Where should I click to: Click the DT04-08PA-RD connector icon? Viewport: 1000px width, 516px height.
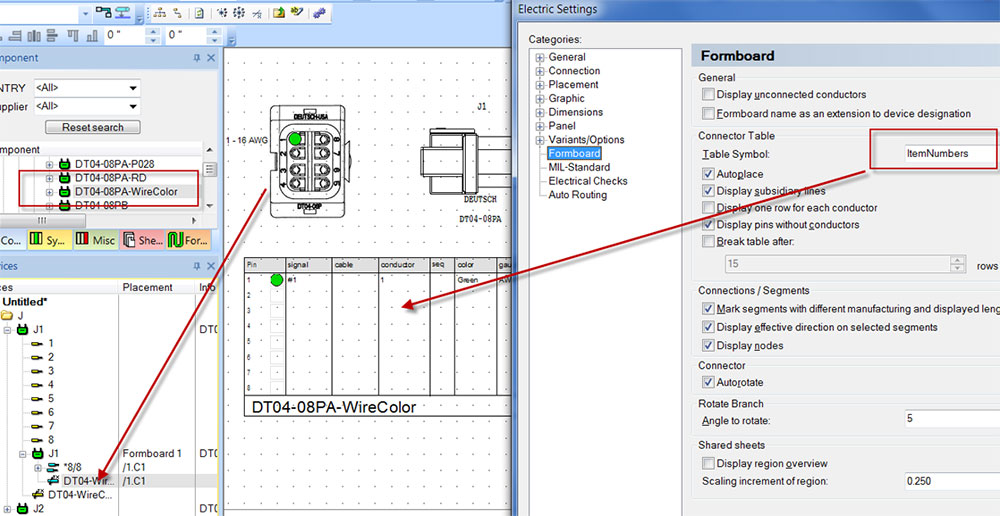65,177
